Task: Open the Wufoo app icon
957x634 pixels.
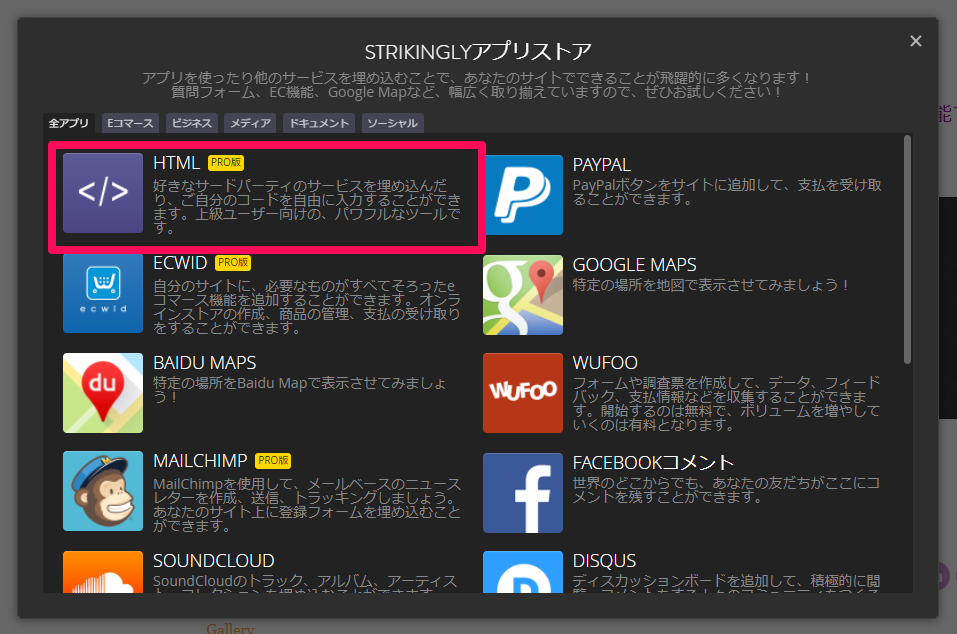Action: [x=523, y=393]
